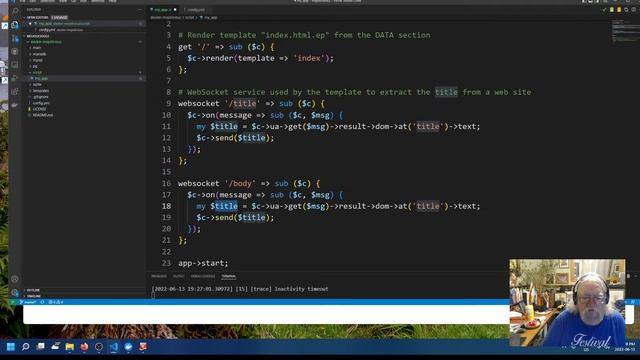This screenshot has width=640, height=360.
Task: Click the webcam overlay video thumbnail
Action: point(567,302)
